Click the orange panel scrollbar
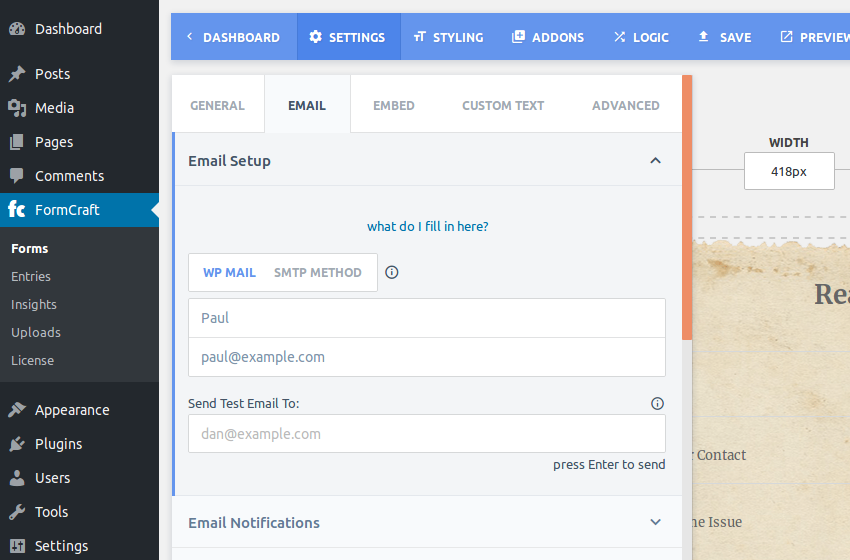850x560 pixels. pos(687,207)
